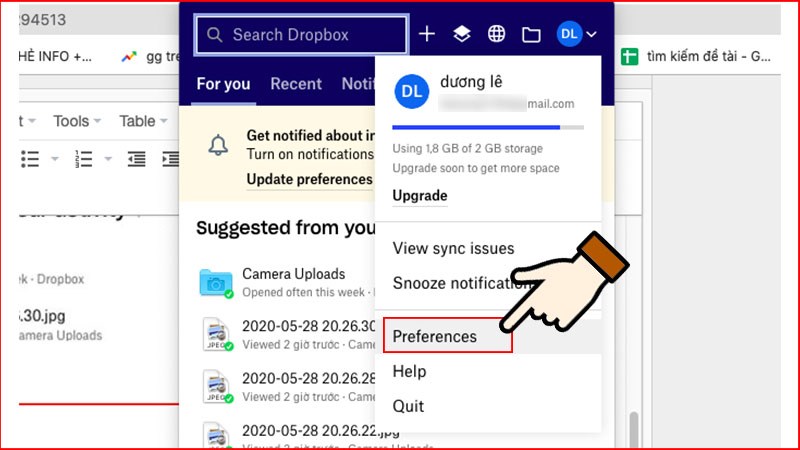Click the plus icon to create new
The height and width of the screenshot is (450, 800).
tap(427, 34)
